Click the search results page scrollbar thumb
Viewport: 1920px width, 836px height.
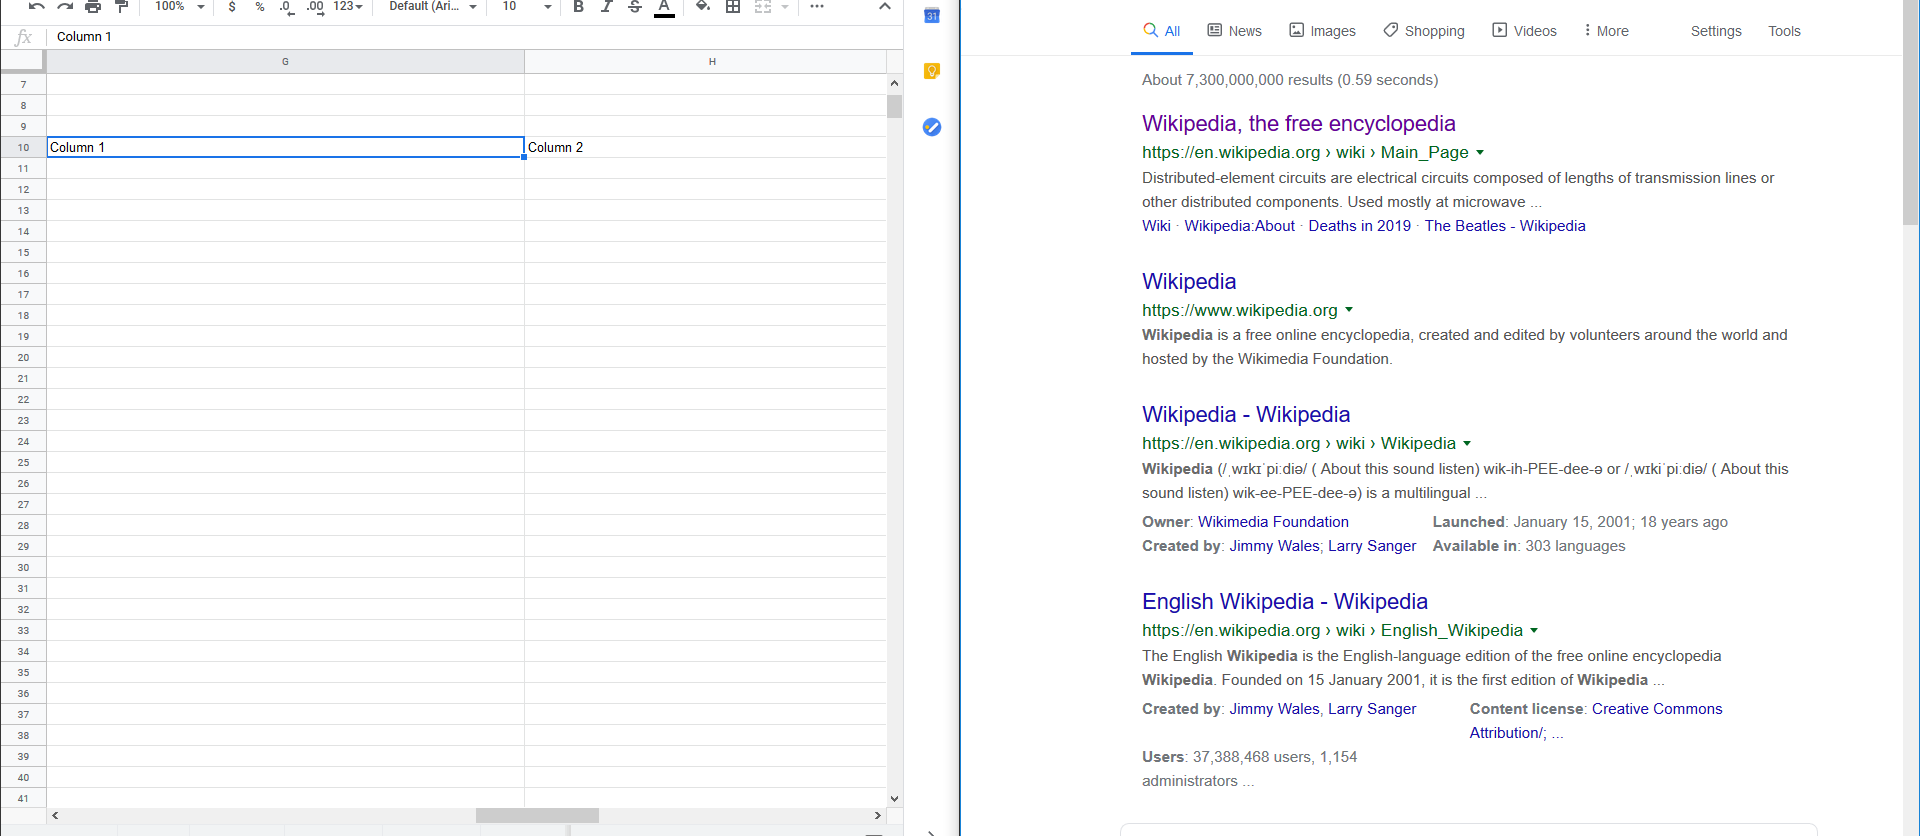[1911, 112]
